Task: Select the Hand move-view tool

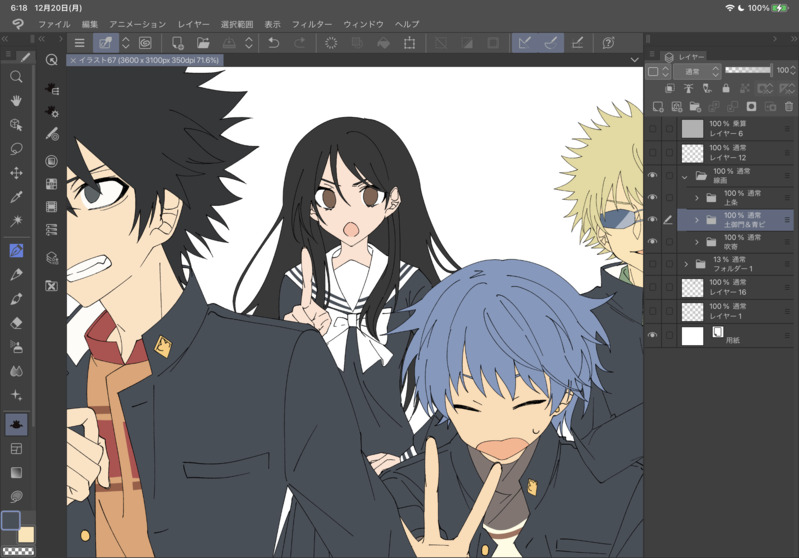Action: 16,100
